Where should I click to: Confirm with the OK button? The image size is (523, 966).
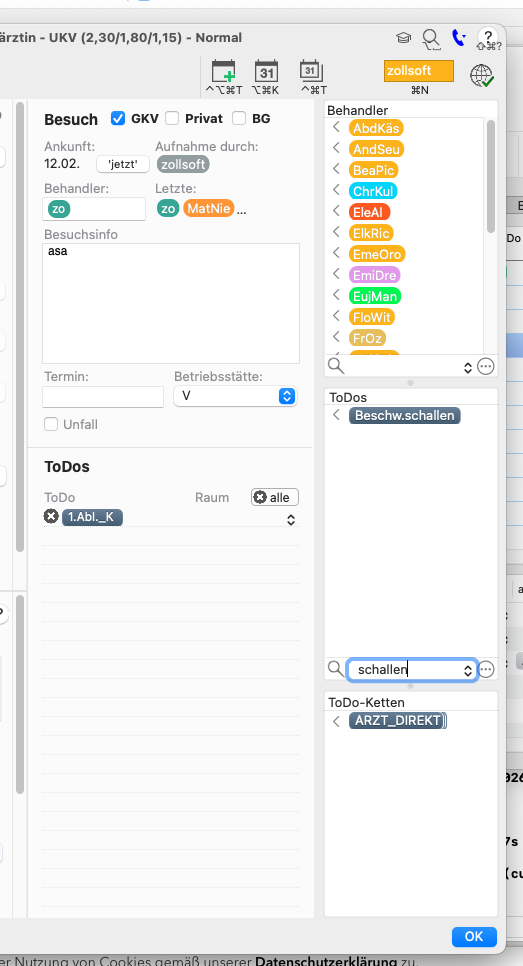click(474, 936)
